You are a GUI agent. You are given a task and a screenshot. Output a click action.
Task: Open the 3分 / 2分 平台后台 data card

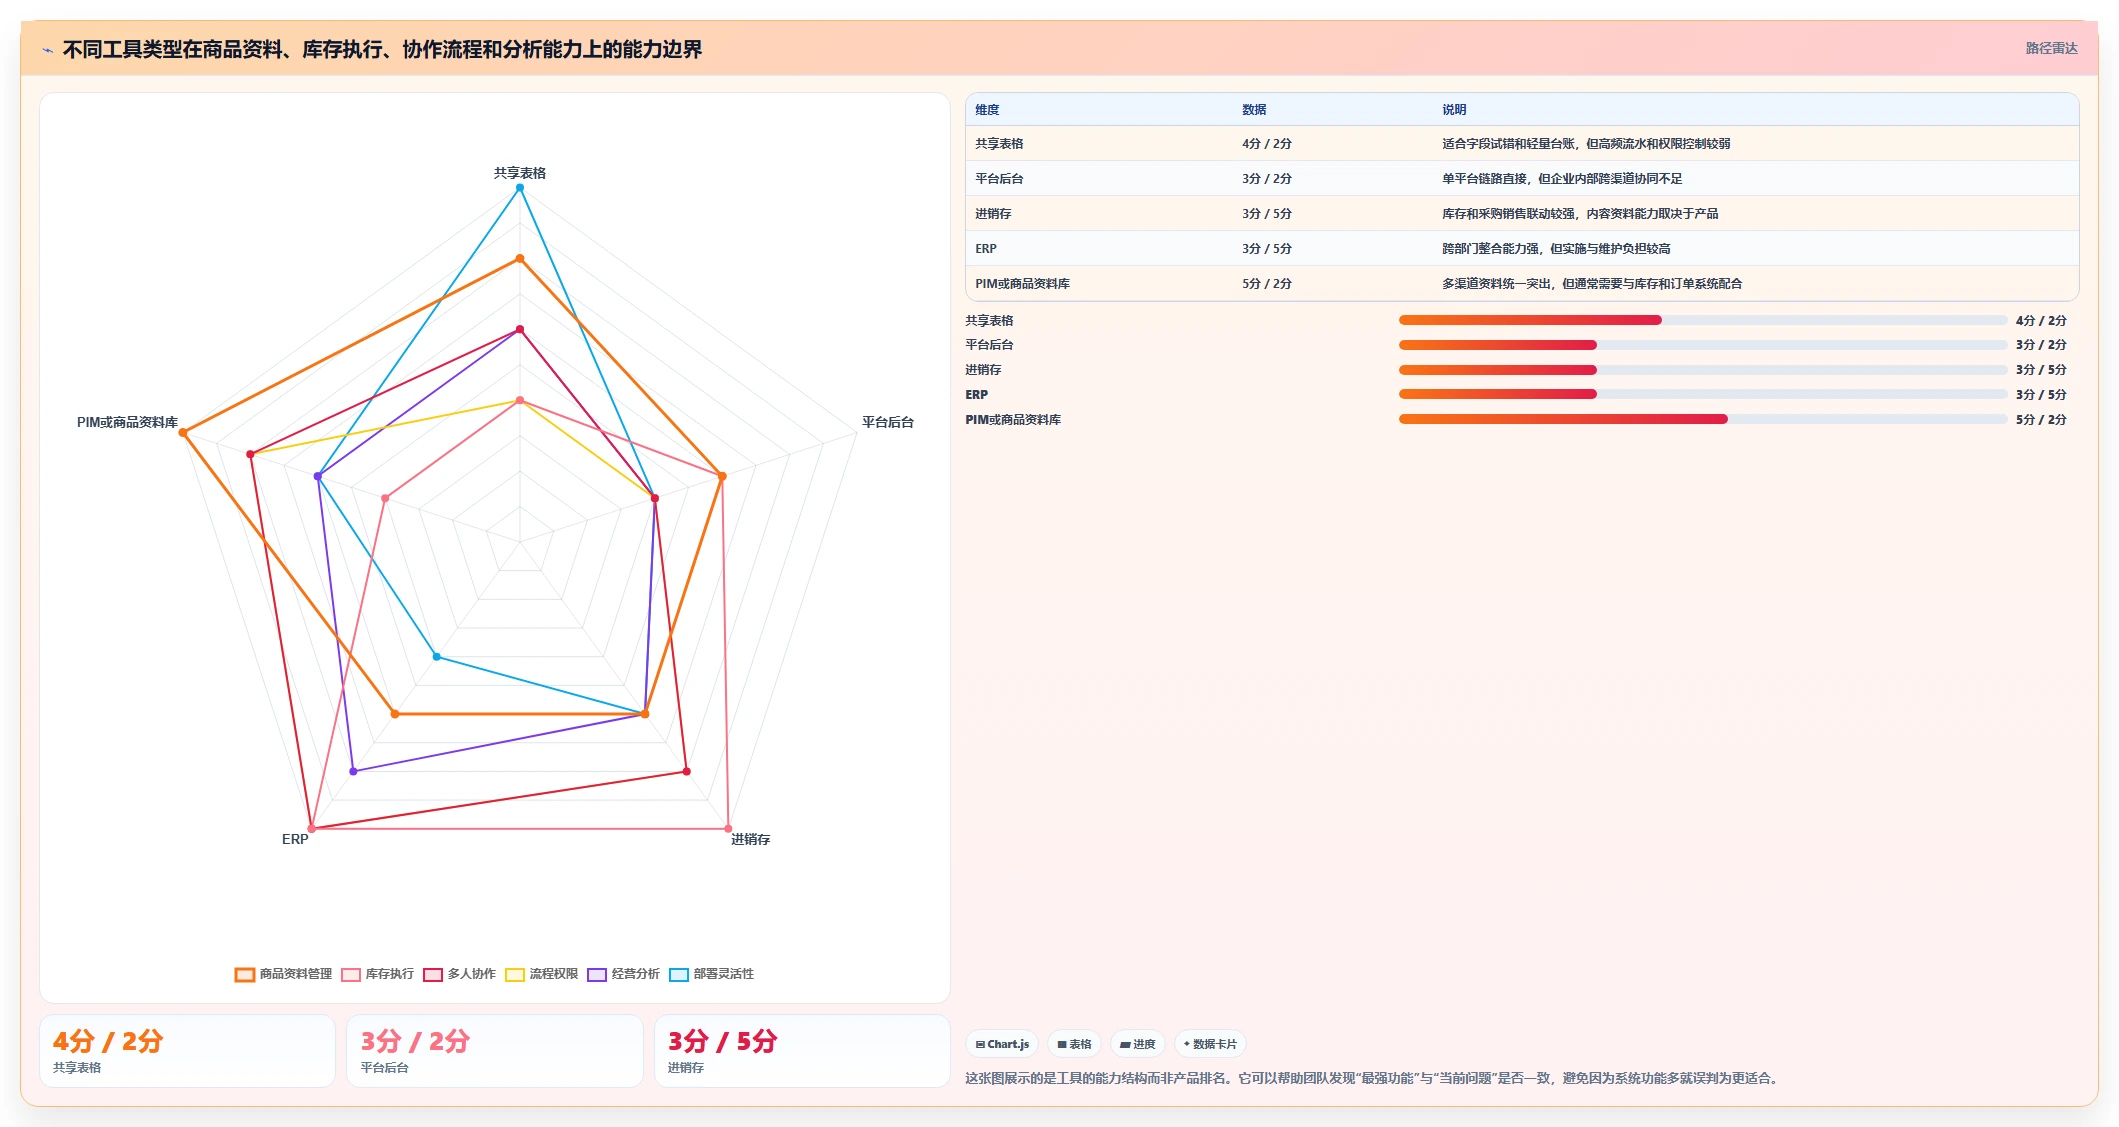[x=494, y=1051]
